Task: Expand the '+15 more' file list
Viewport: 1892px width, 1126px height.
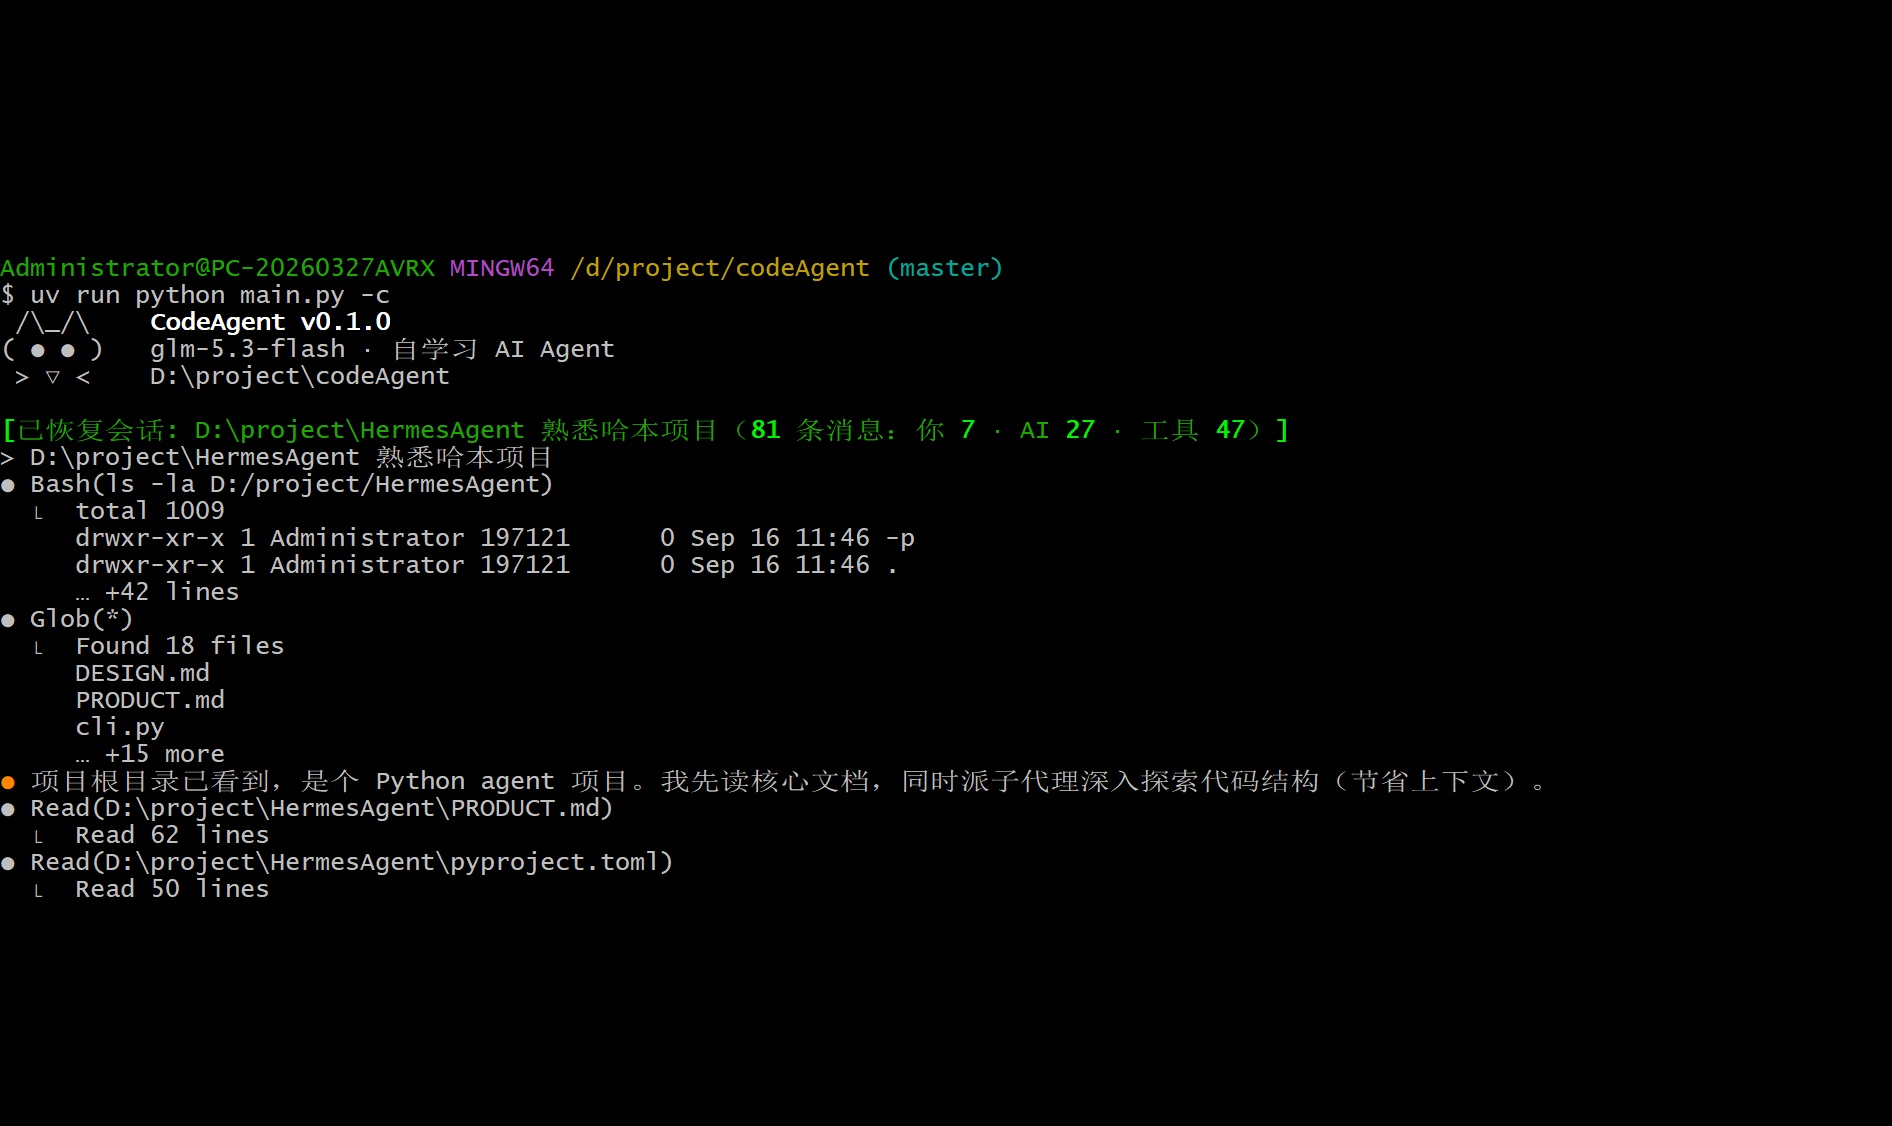Action: coord(150,754)
